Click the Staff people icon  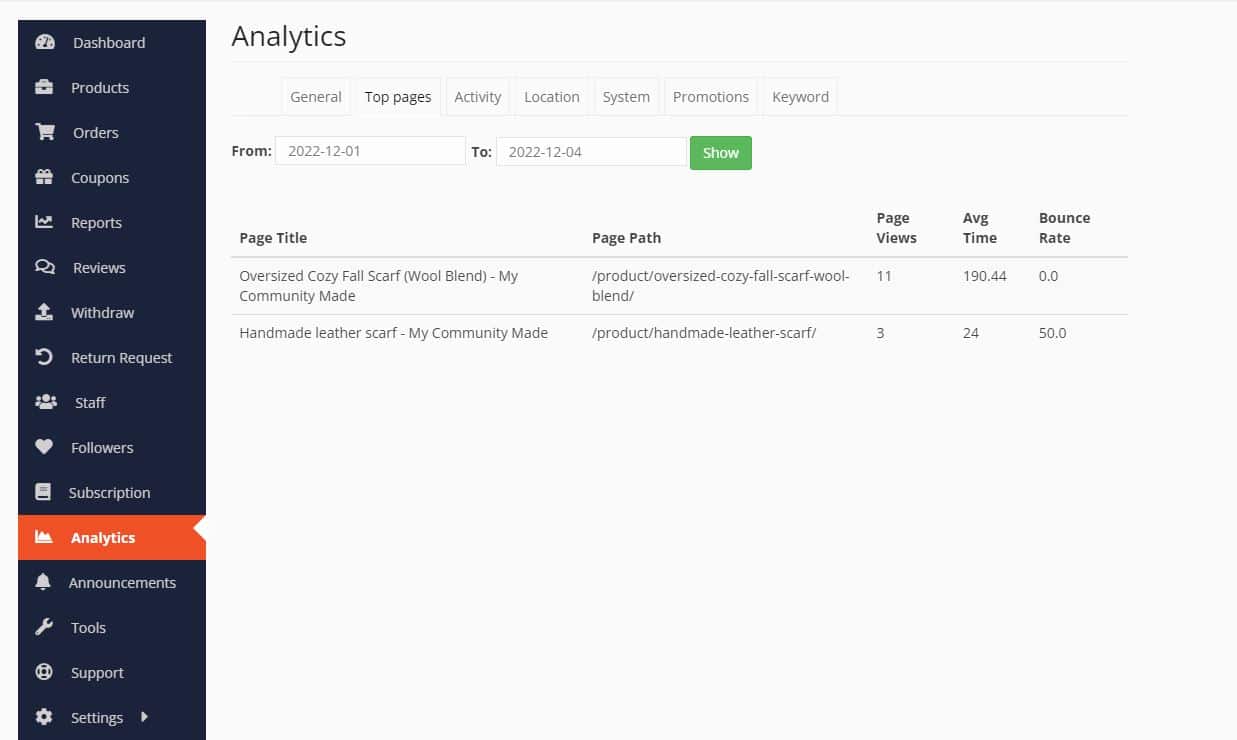[x=46, y=402]
